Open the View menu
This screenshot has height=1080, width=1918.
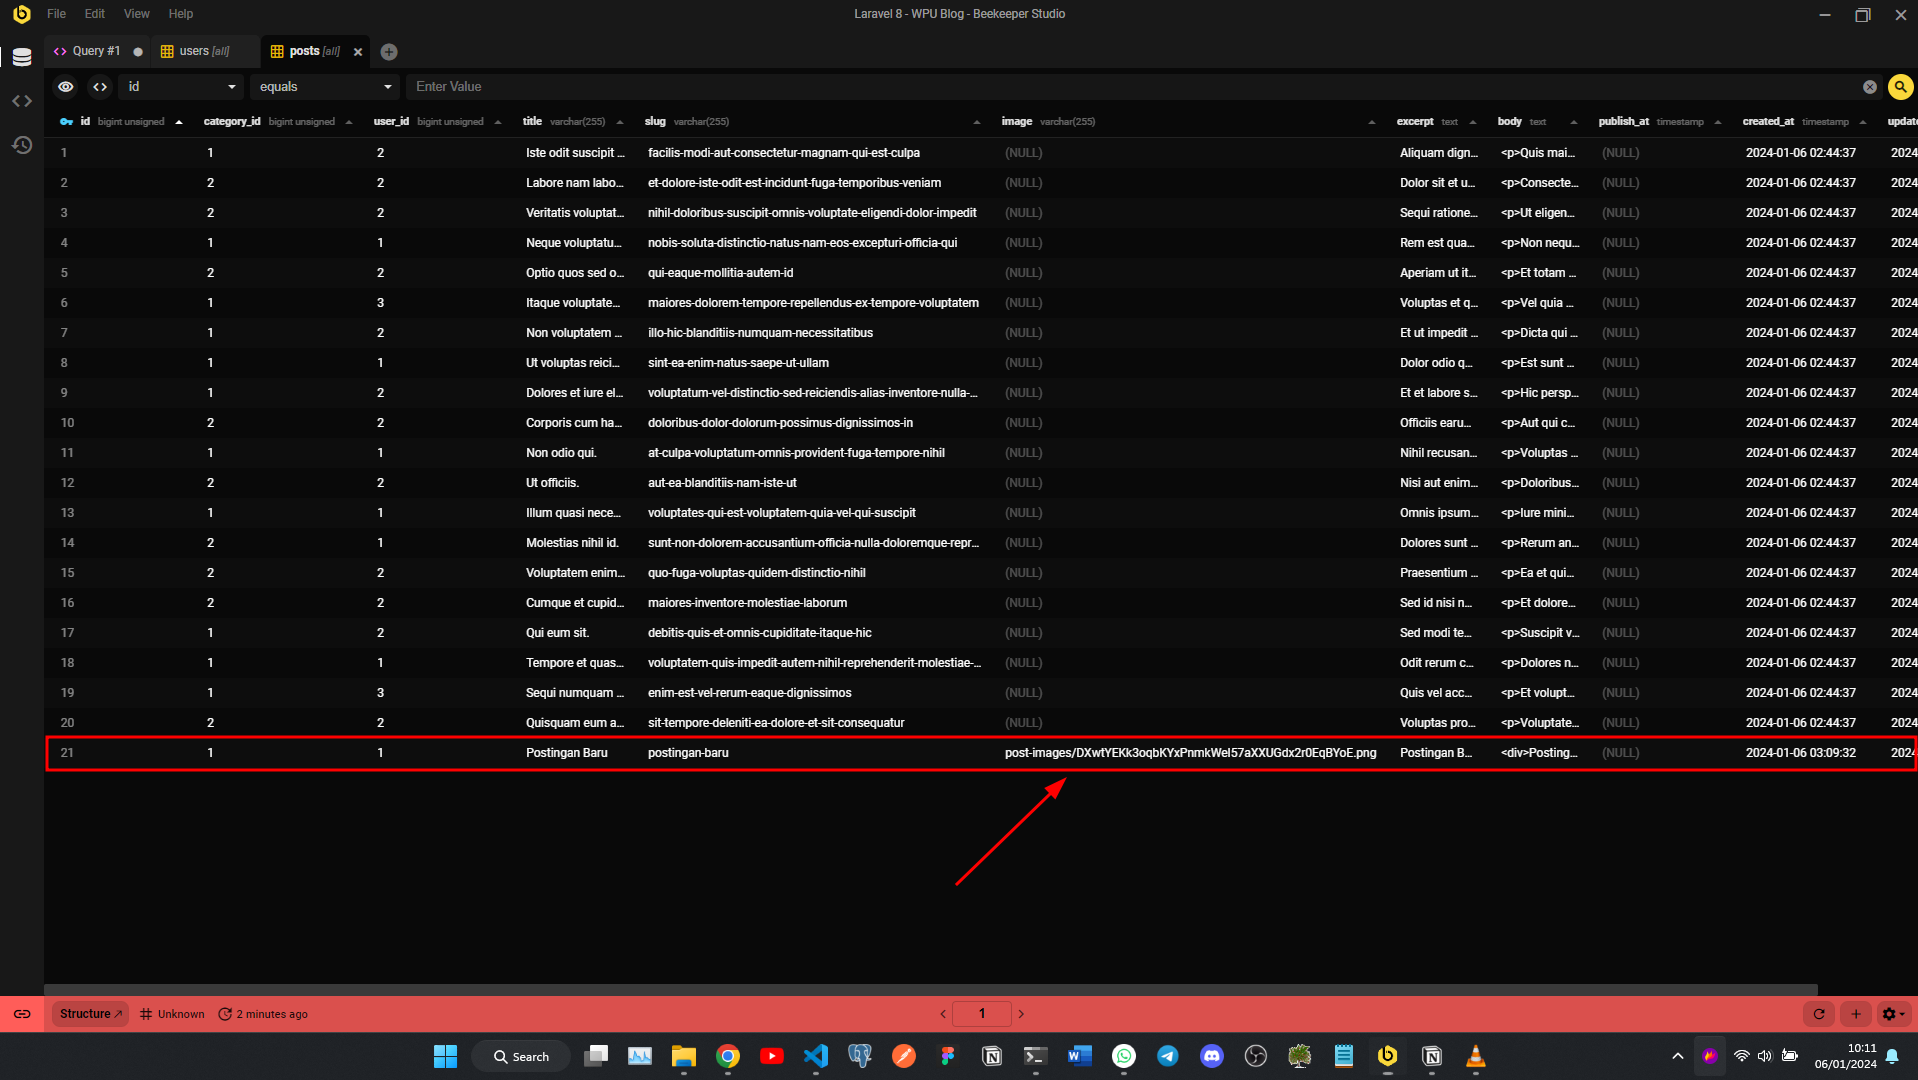(x=136, y=14)
